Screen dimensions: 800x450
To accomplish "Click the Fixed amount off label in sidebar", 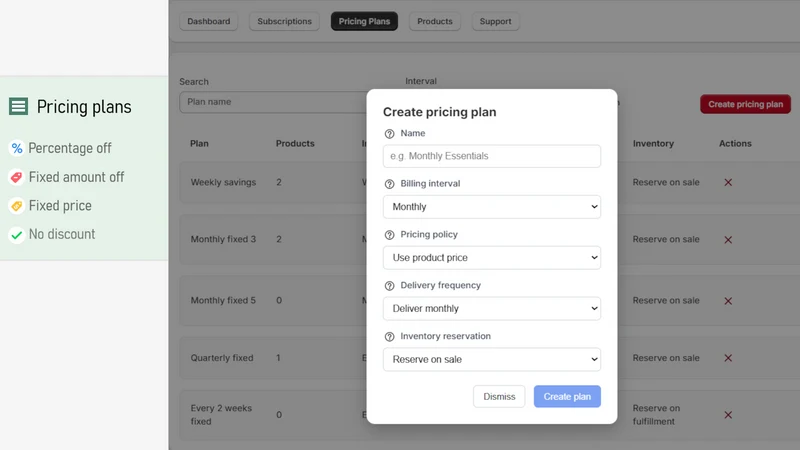I will click(x=77, y=177).
